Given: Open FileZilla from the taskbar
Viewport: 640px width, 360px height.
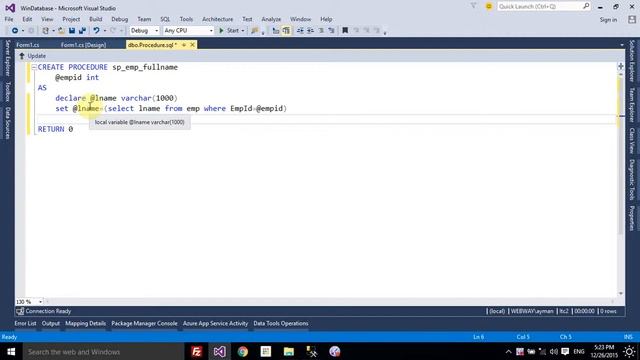Looking at the screenshot, I should 196,351.
